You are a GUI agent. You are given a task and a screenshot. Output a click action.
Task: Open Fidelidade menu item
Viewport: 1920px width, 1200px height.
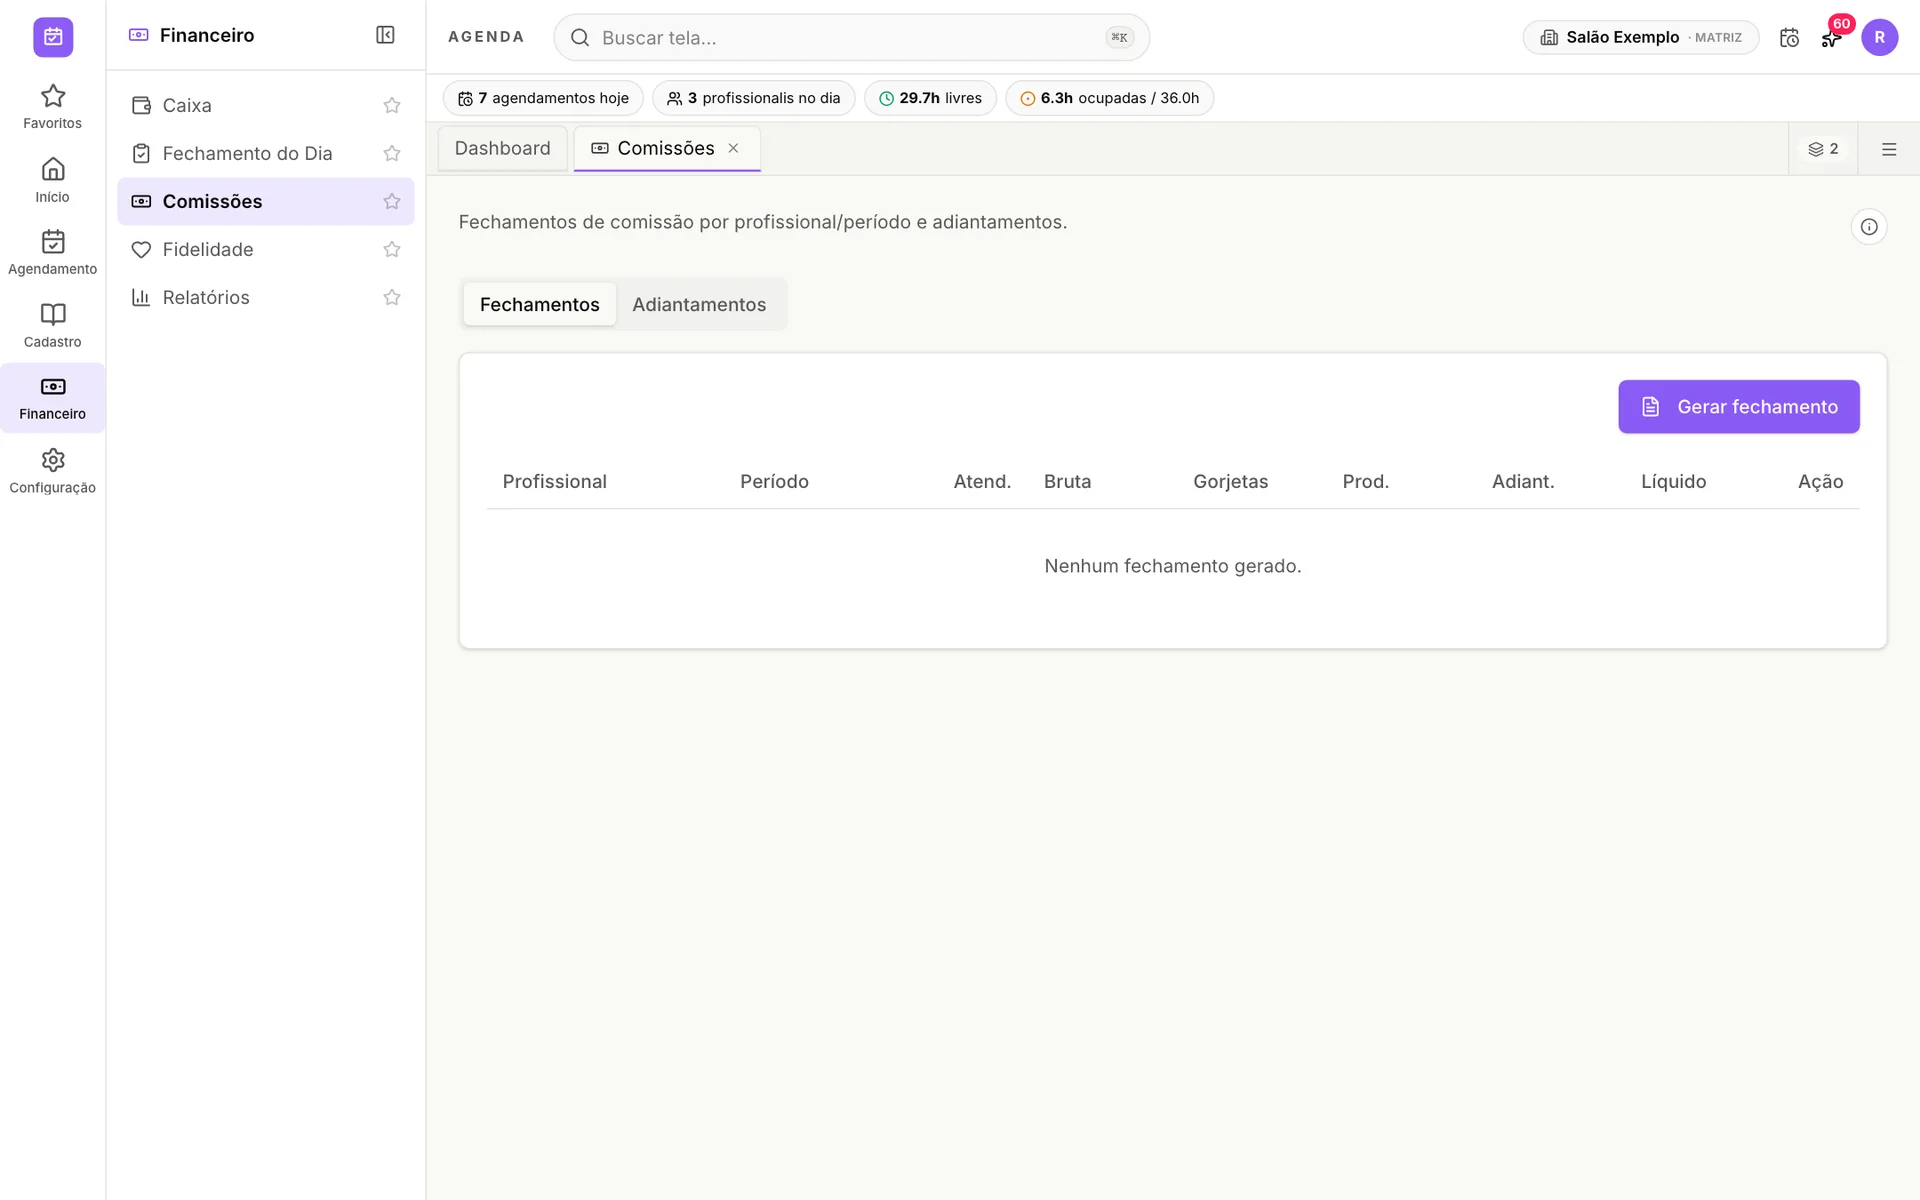[265, 249]
